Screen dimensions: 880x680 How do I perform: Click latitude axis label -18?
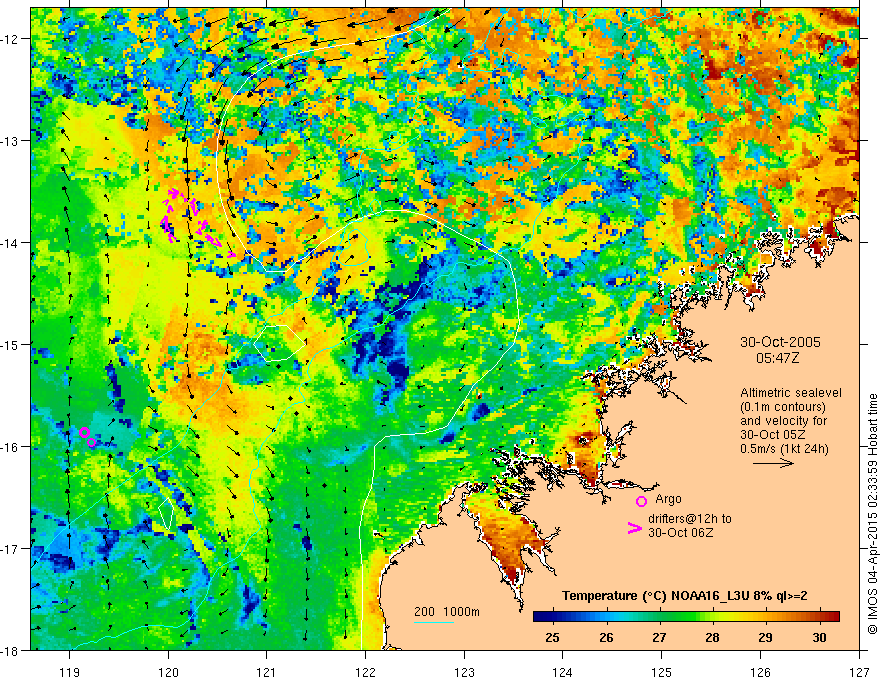click(11, 650)
